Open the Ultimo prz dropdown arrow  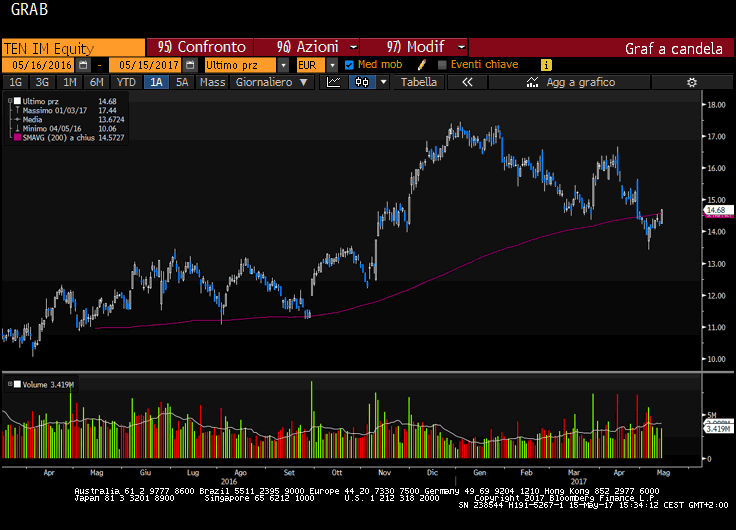(x=283, y=65)
